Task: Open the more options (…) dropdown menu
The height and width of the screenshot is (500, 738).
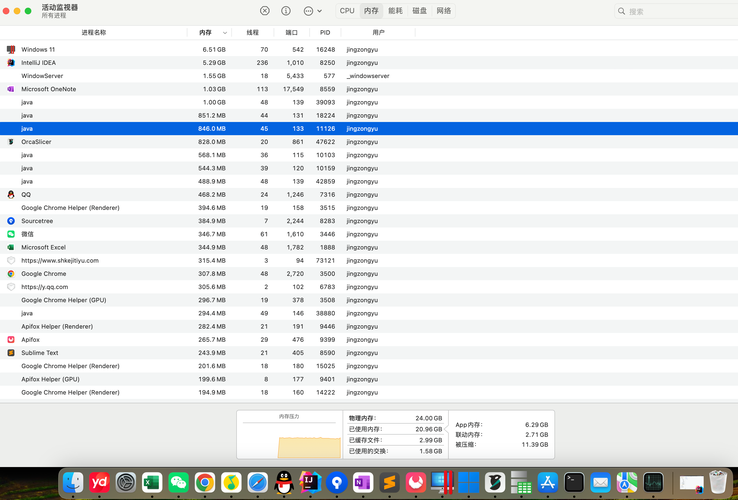Action: [x=312, y=11]
